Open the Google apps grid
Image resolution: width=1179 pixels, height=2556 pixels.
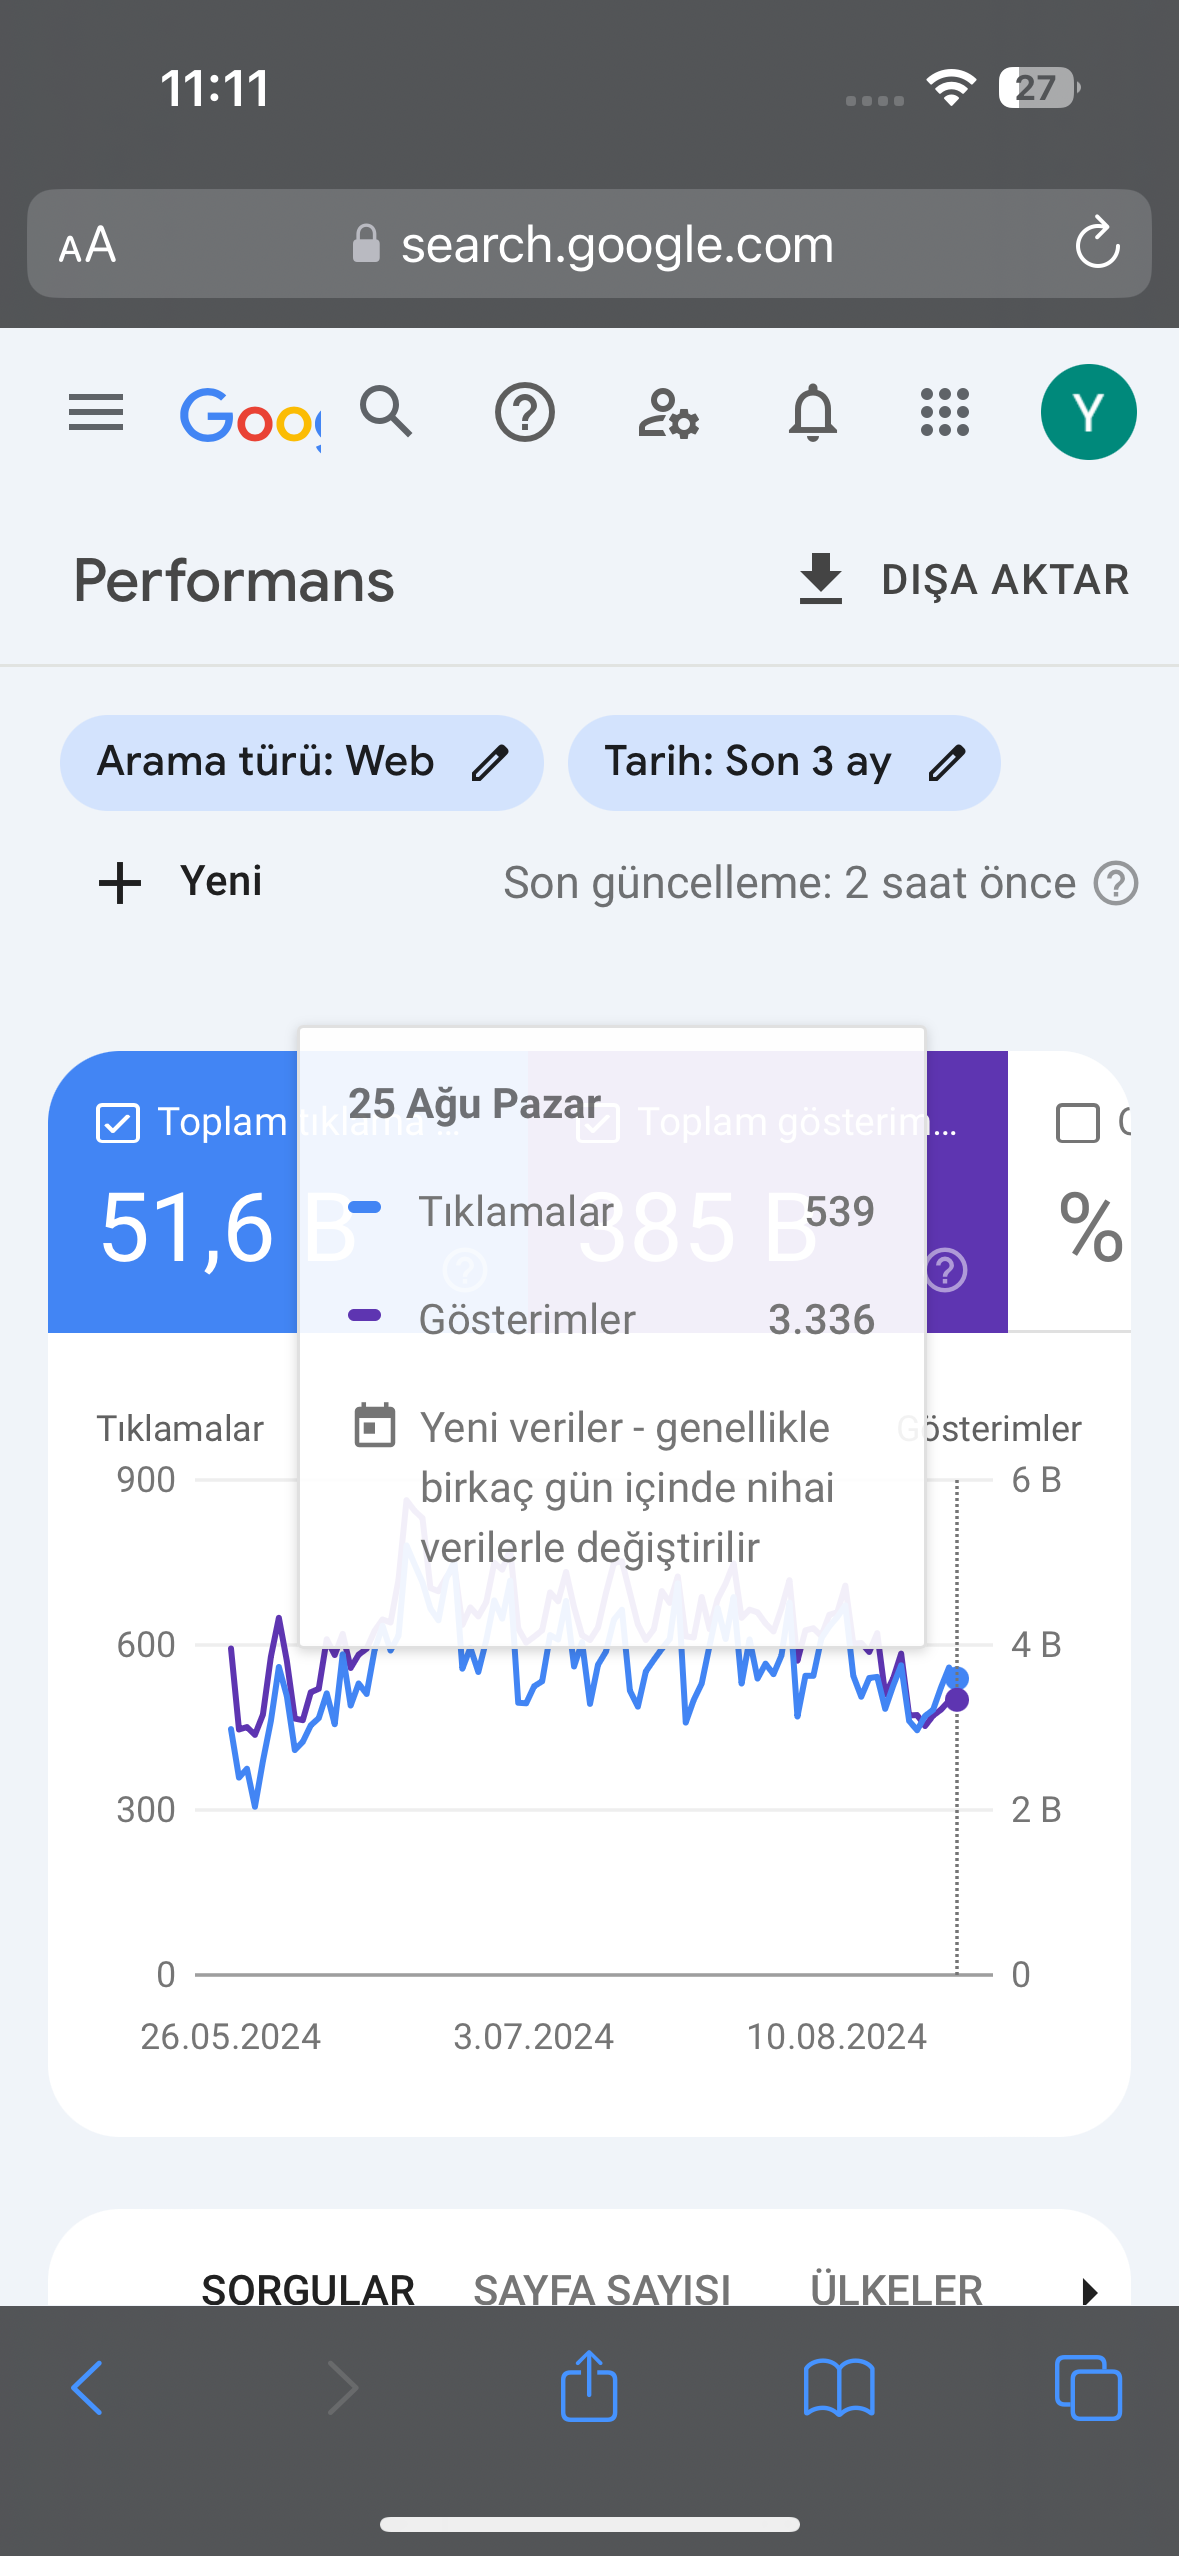tap(945, 412)
